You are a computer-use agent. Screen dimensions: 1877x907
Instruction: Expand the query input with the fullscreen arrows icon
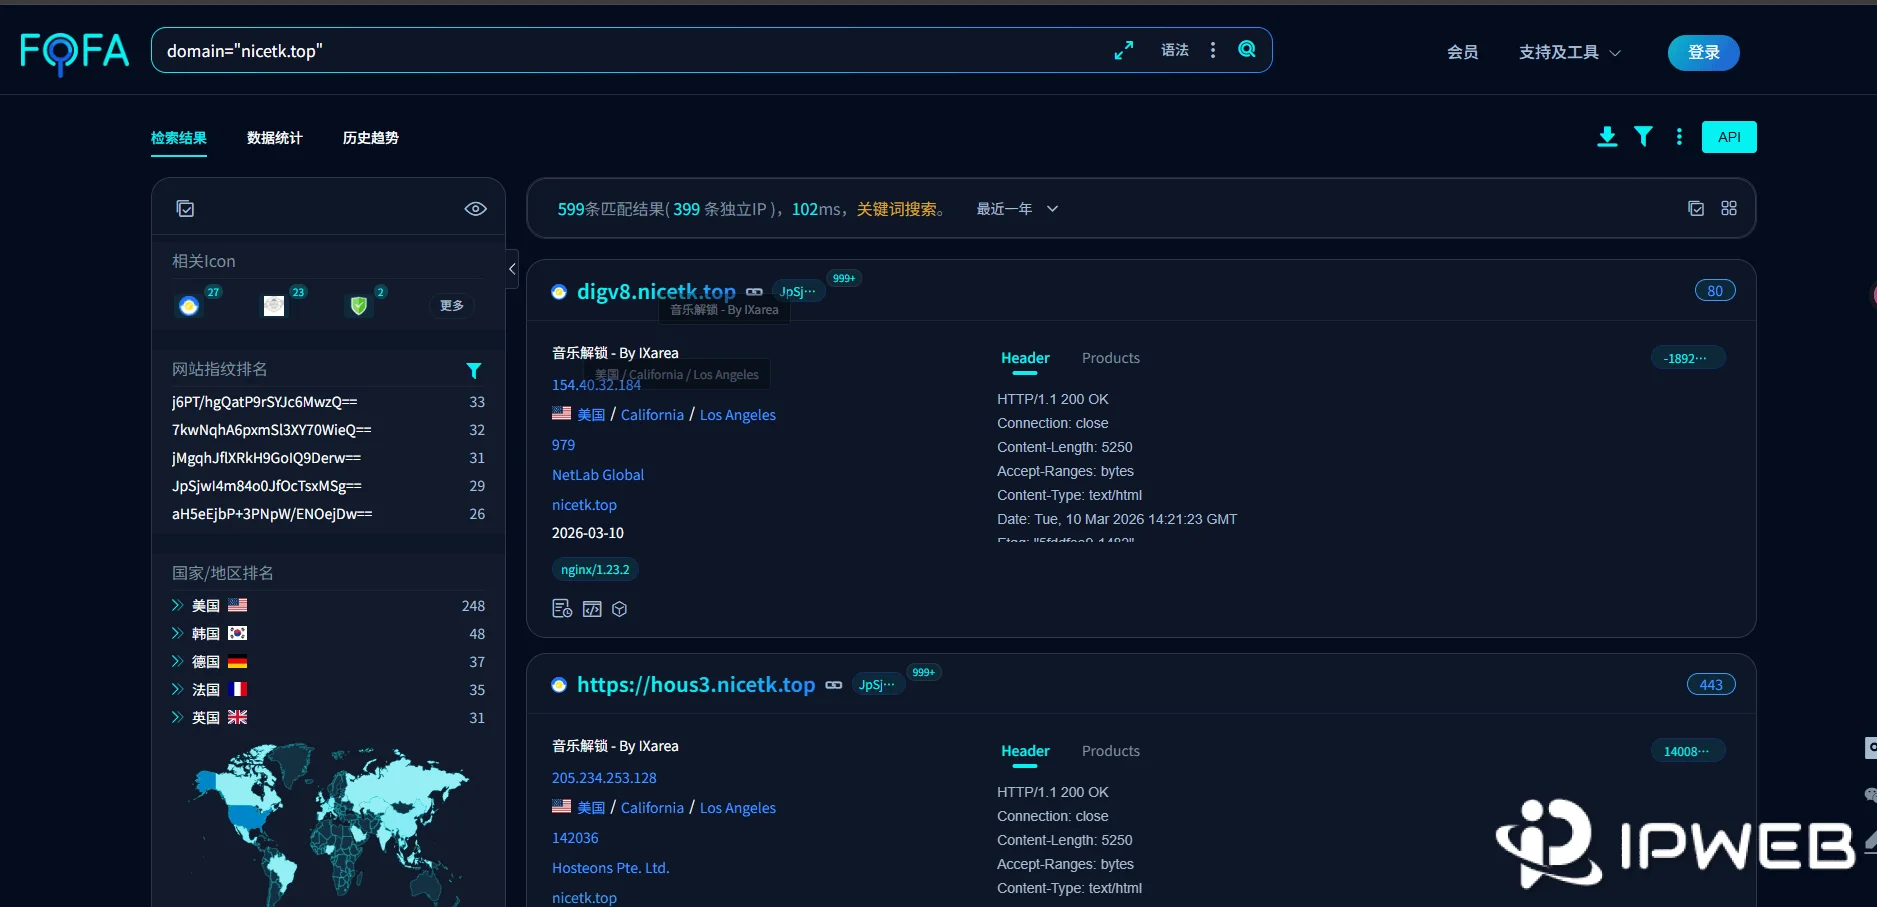(x=1124, y=50)
